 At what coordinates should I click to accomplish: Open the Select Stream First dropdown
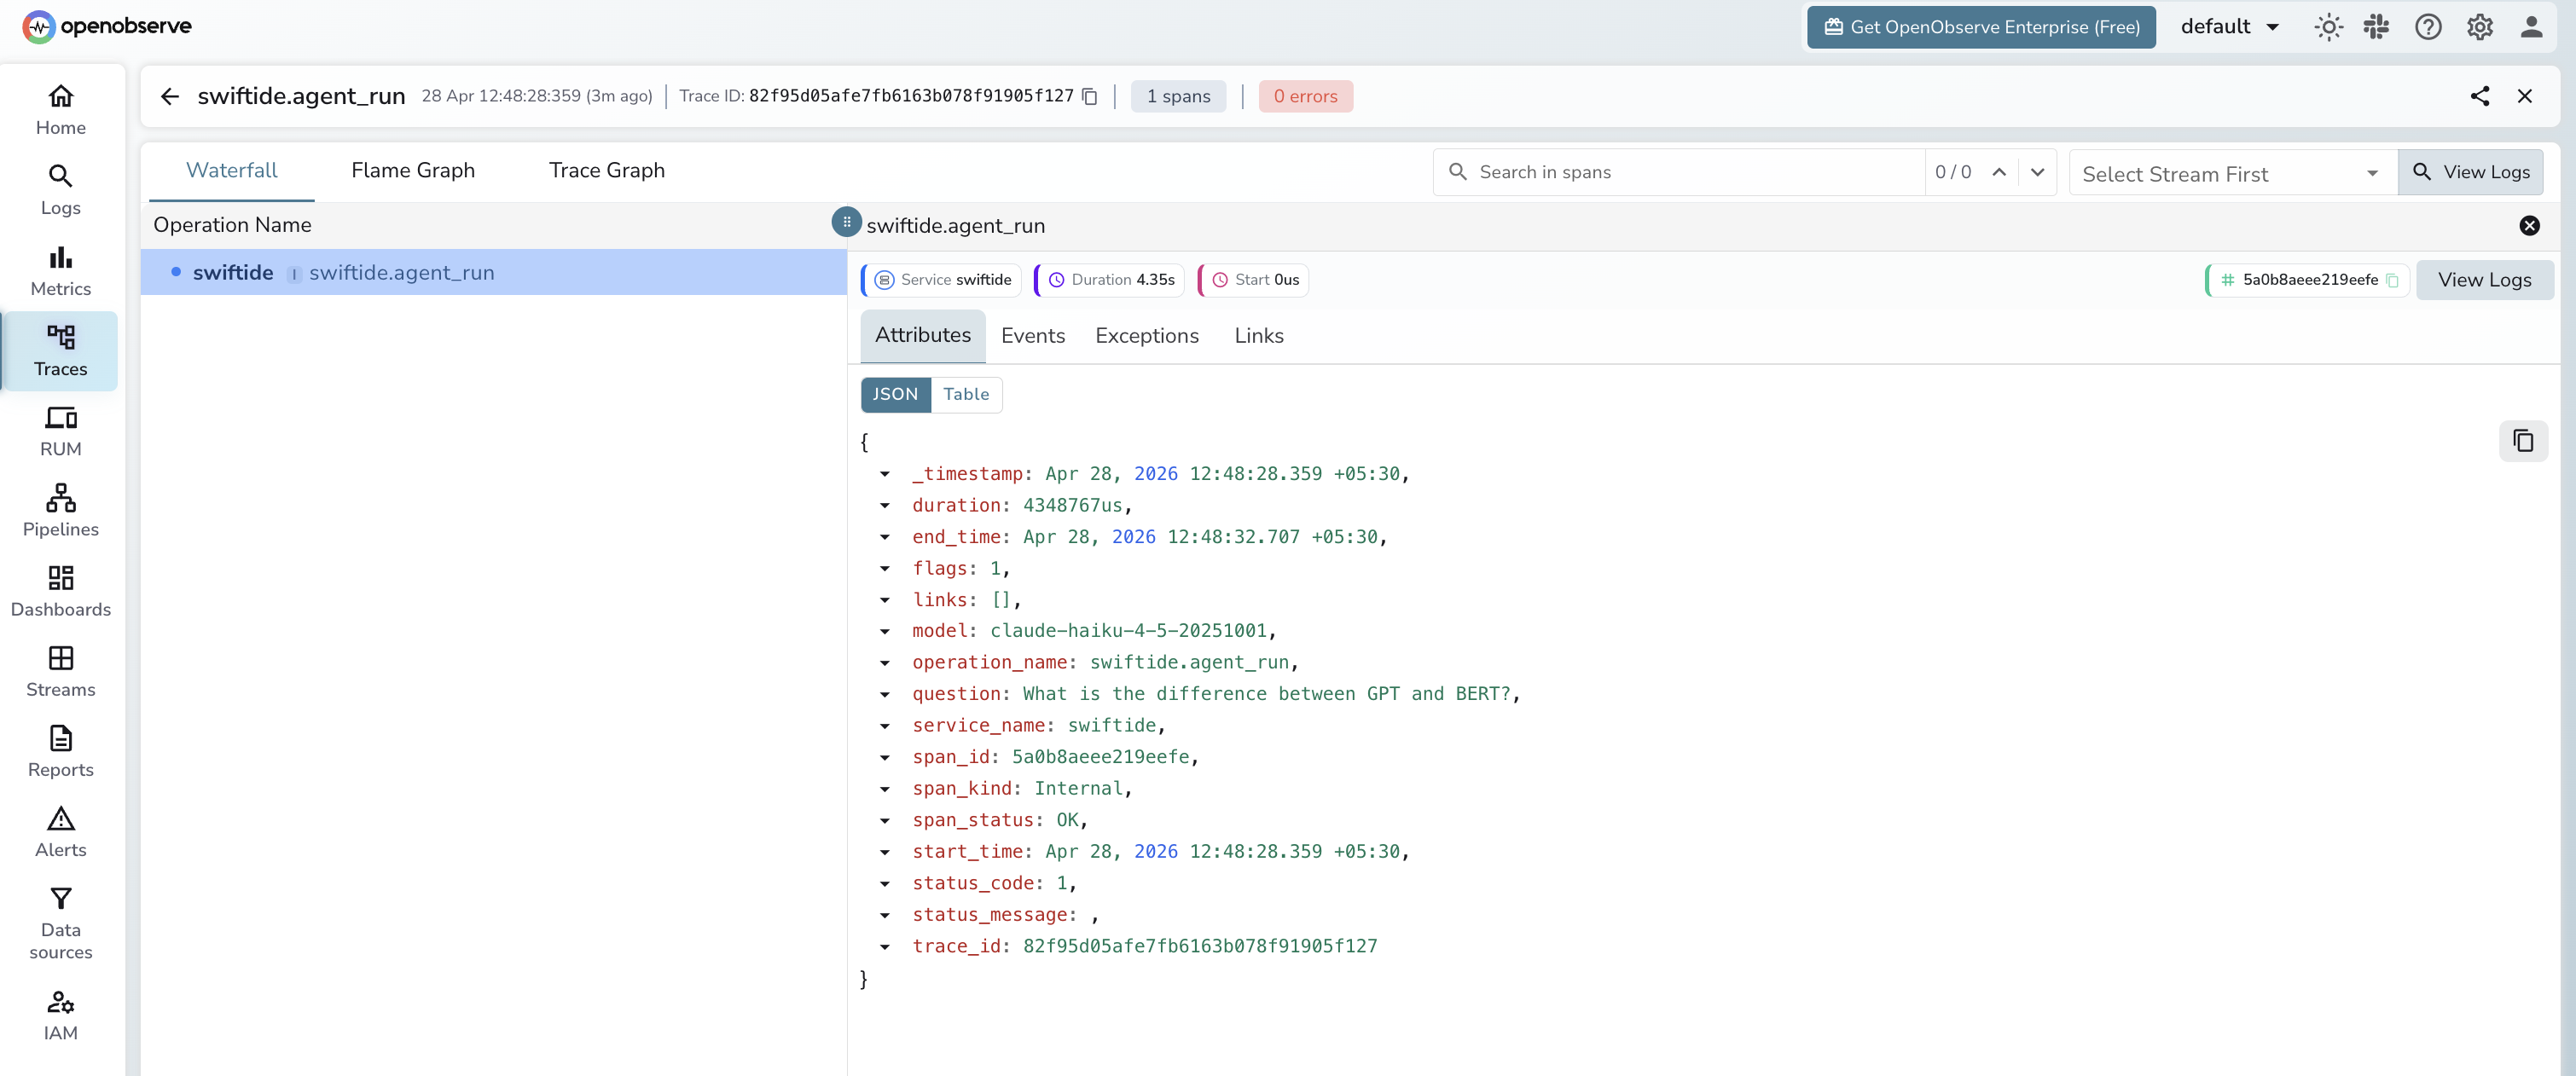point(2231,173)
